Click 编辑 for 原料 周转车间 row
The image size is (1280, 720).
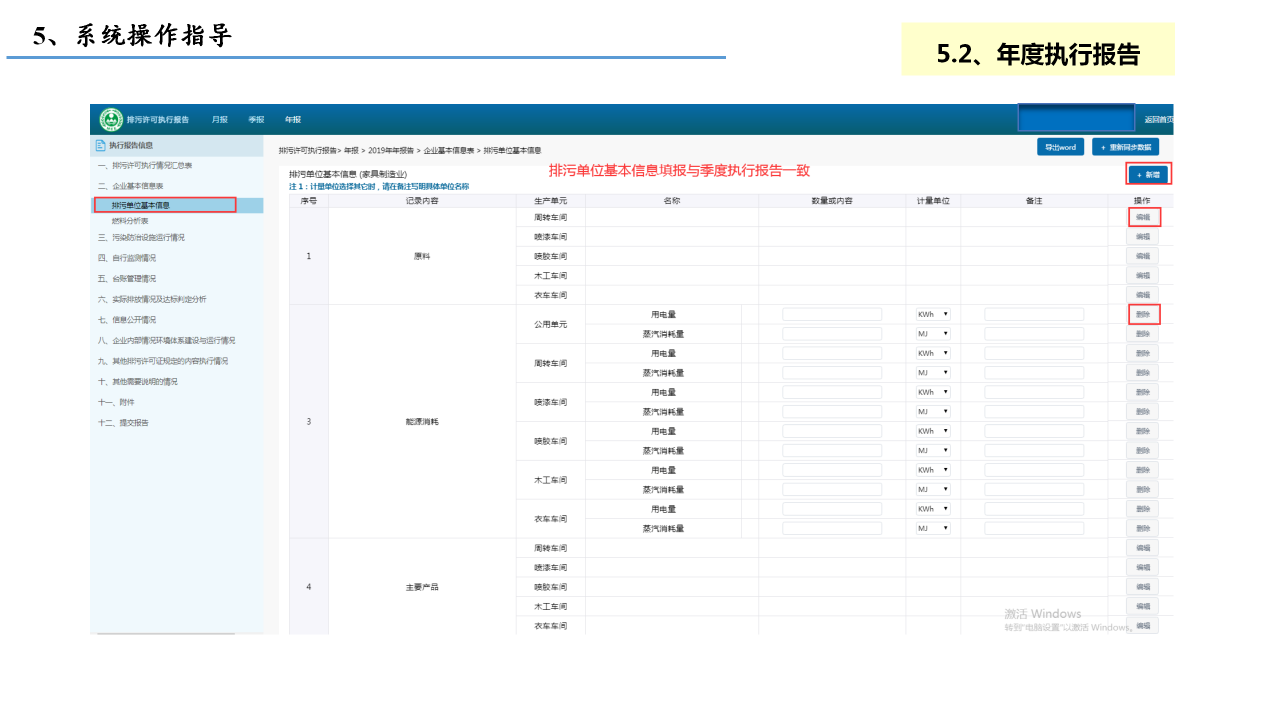click(x=1143, y=217)
